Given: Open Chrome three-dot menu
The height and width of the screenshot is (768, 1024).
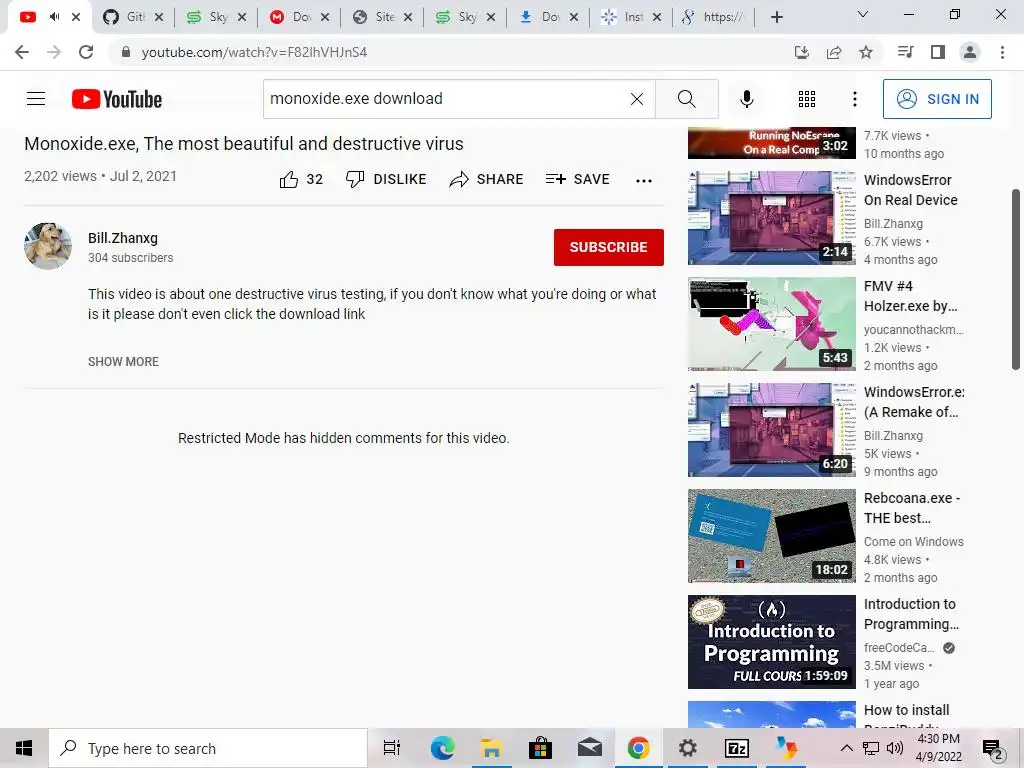Looking at the screenshot, I should pyautogui.click(x=1002, y=52).
